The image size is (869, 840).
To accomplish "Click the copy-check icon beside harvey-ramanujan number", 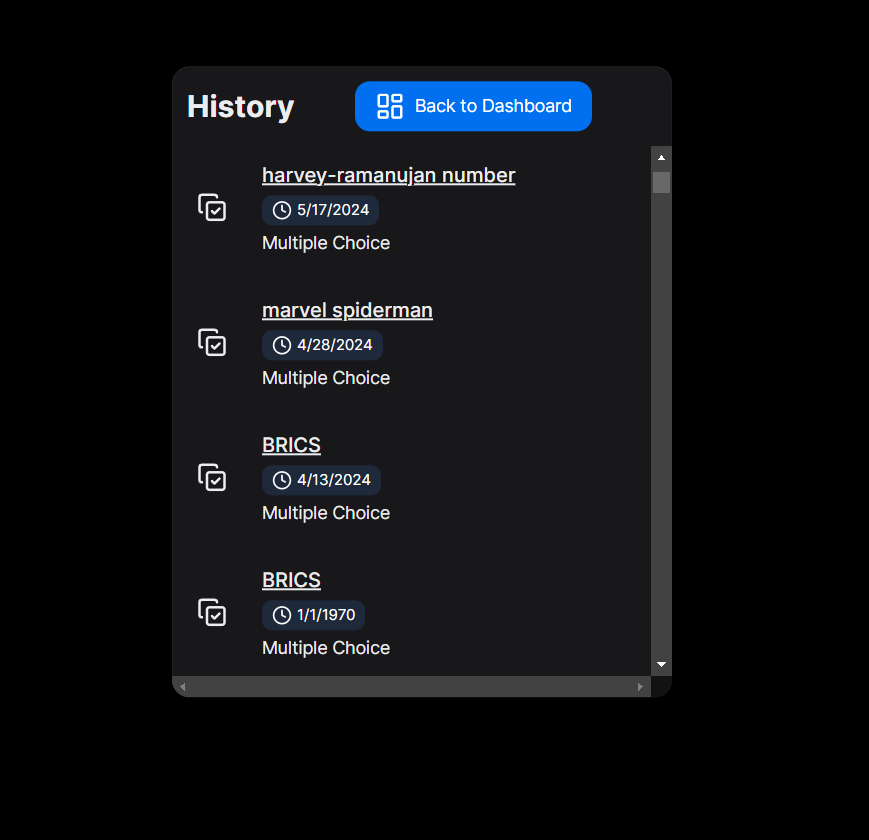I will coord(212,207).
